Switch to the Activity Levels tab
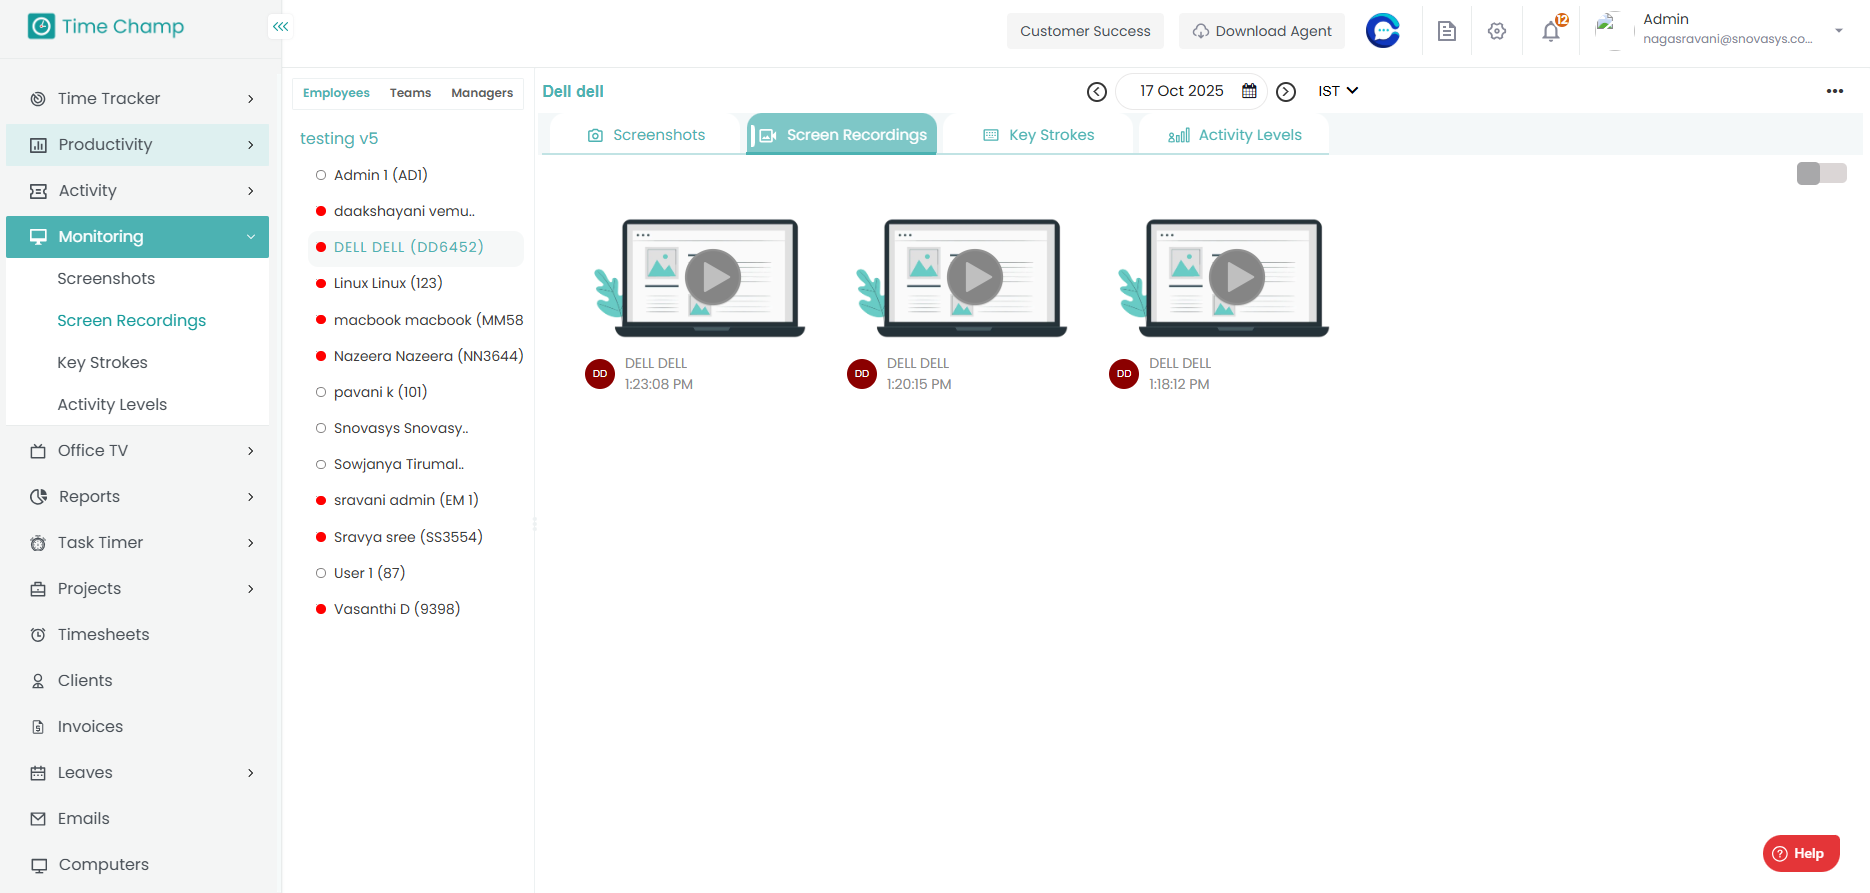The image size is (1870, 893). (1235, 135)
